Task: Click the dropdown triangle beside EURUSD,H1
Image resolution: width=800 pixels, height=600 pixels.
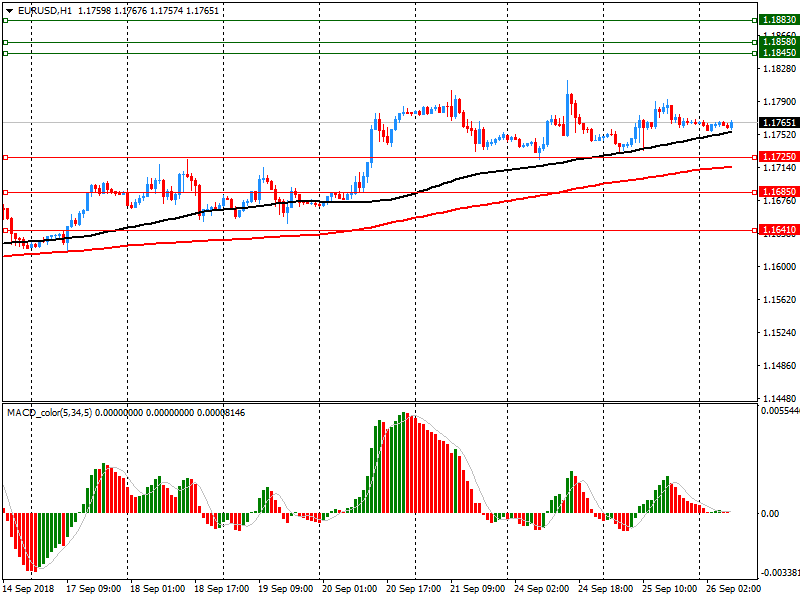Action: pos(9,10)
